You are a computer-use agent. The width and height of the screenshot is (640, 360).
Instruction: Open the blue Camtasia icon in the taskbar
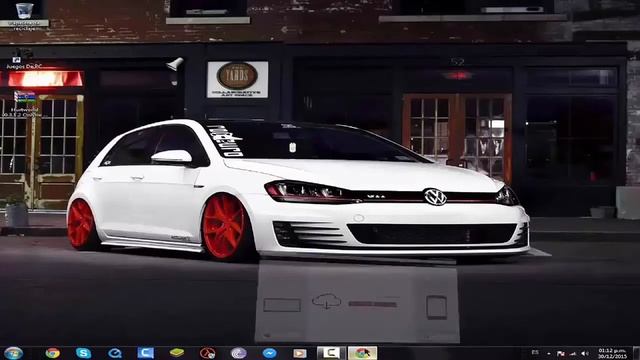click(146, 353)
